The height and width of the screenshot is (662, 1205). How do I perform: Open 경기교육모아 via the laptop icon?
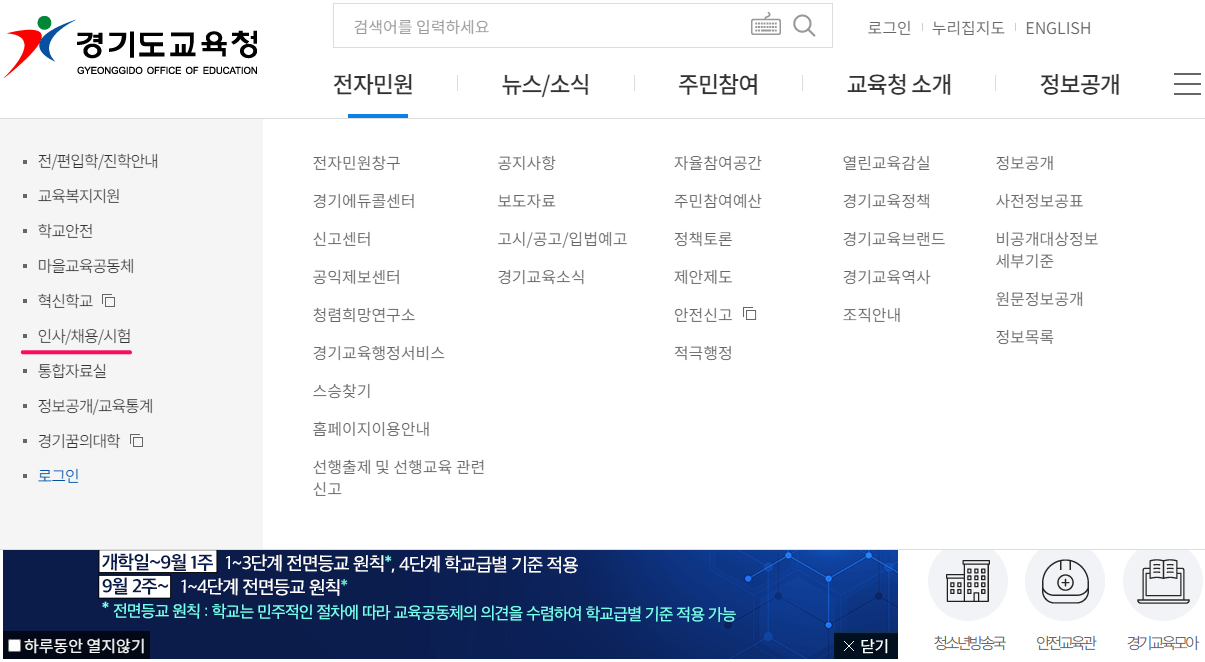pyautogui.click(x=1162, y=583)
